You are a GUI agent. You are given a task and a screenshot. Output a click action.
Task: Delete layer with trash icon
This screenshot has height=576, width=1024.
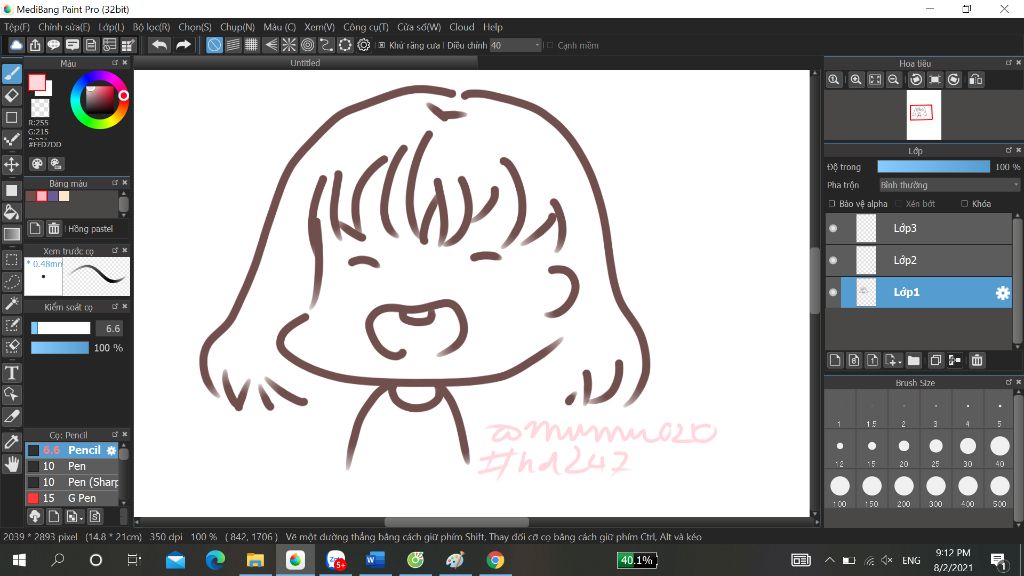977,360
